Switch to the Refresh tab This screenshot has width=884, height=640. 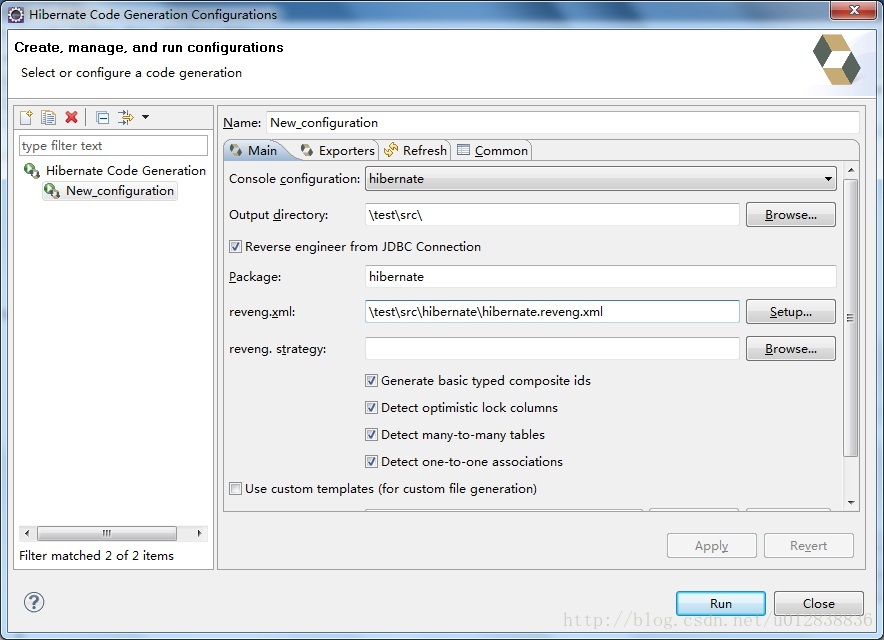point(415,151)
